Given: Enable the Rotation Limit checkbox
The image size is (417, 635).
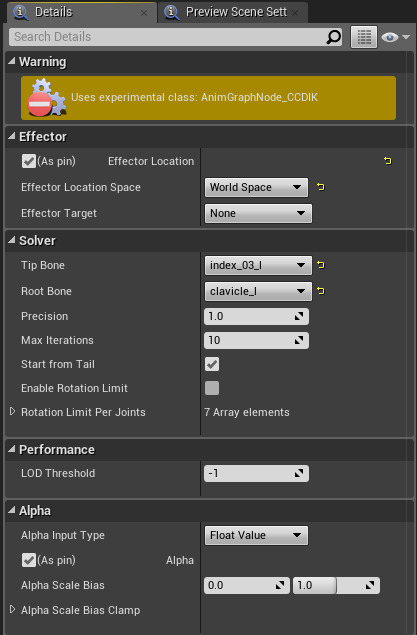Looking at the screenshot, I should tap(212, 388).
